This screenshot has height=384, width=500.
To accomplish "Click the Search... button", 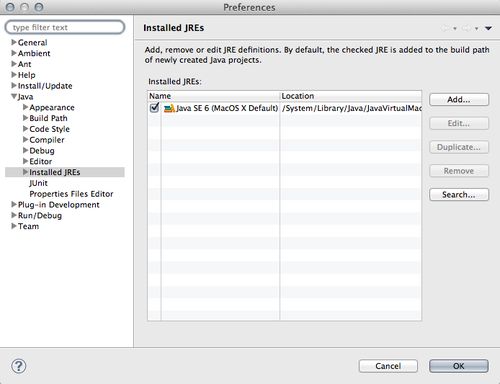I will 459,194.
